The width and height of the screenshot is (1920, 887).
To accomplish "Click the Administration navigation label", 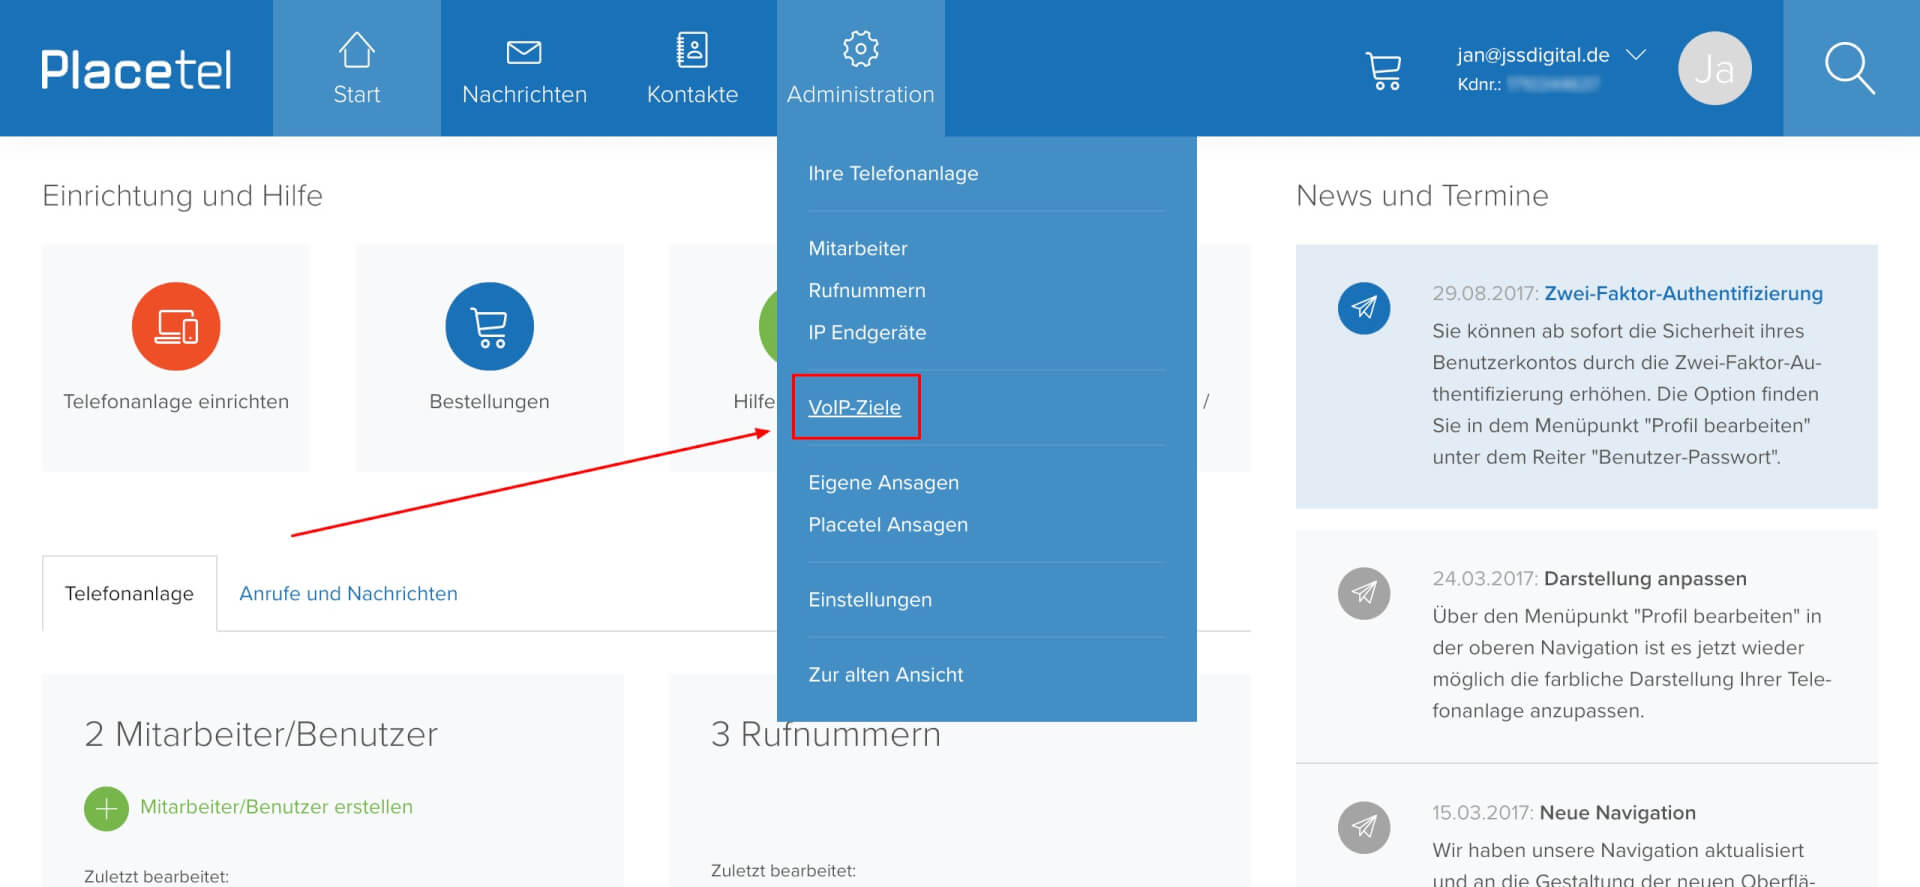I will click(x=860, y=94).
